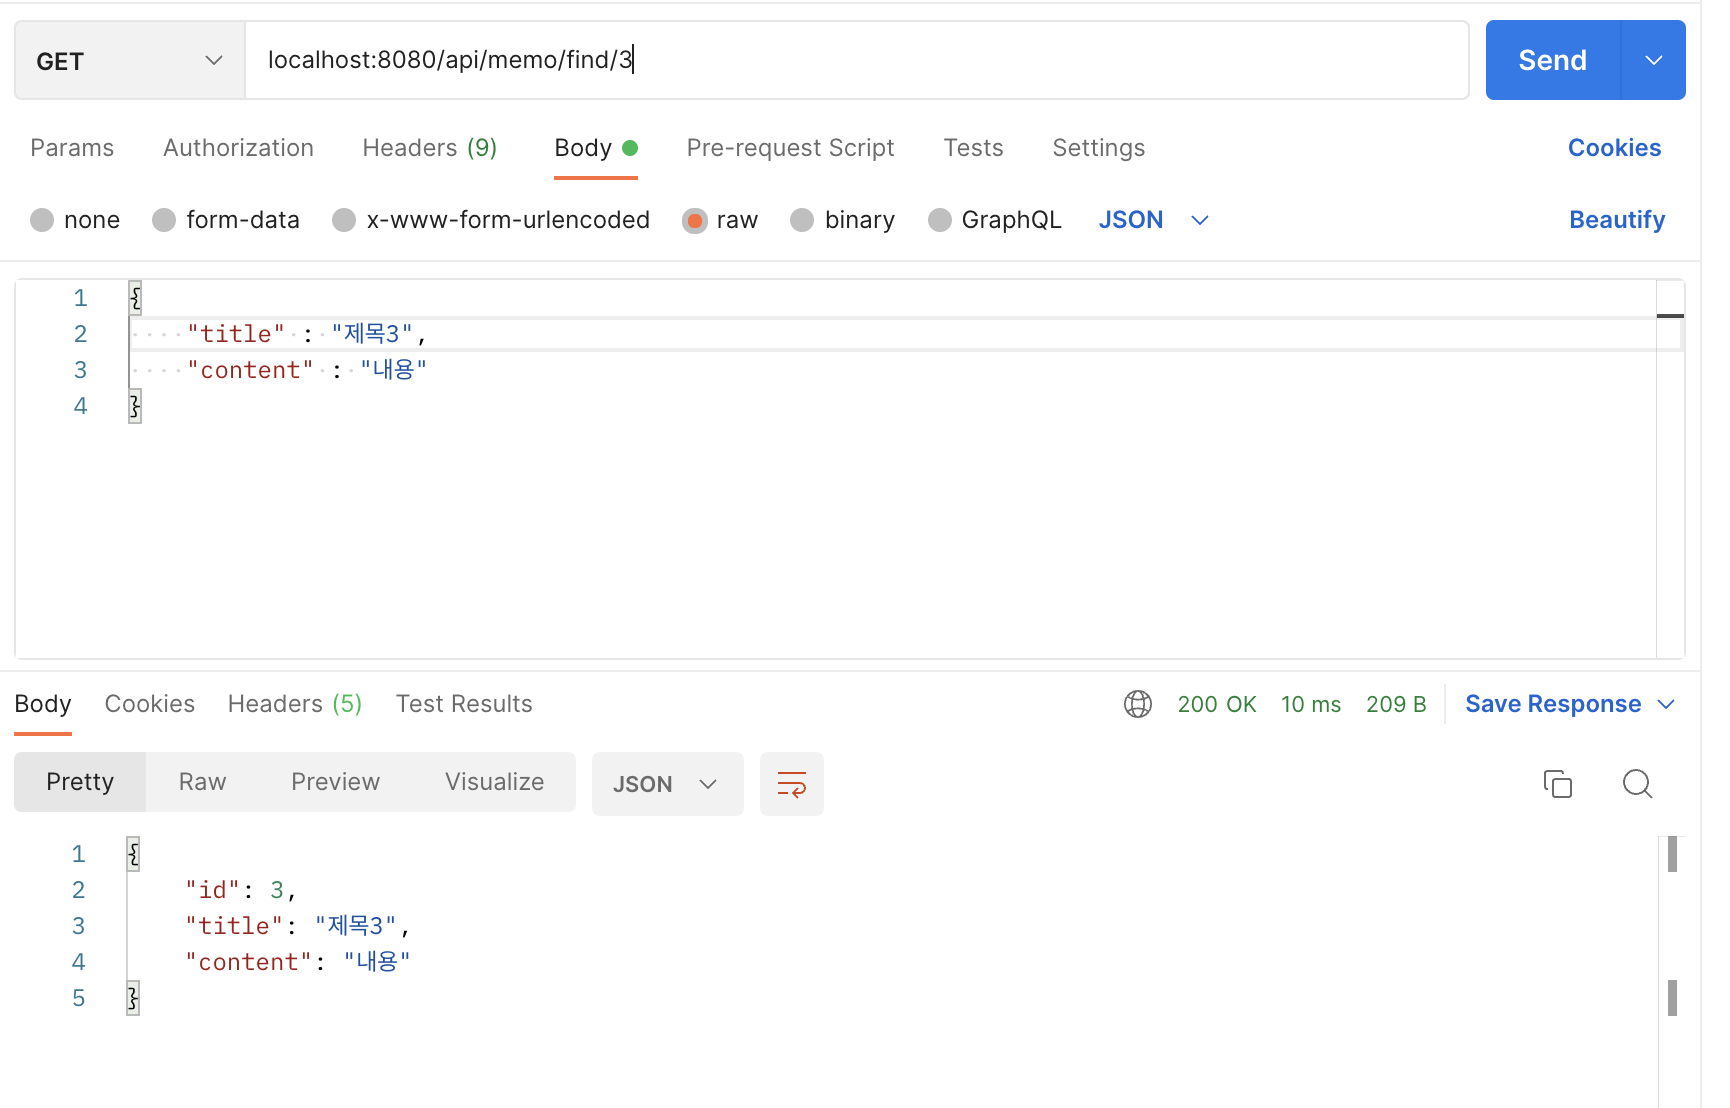Switch to the Authorization tab
This screenshot has height=1108, width=1730.
coord(238,148)
